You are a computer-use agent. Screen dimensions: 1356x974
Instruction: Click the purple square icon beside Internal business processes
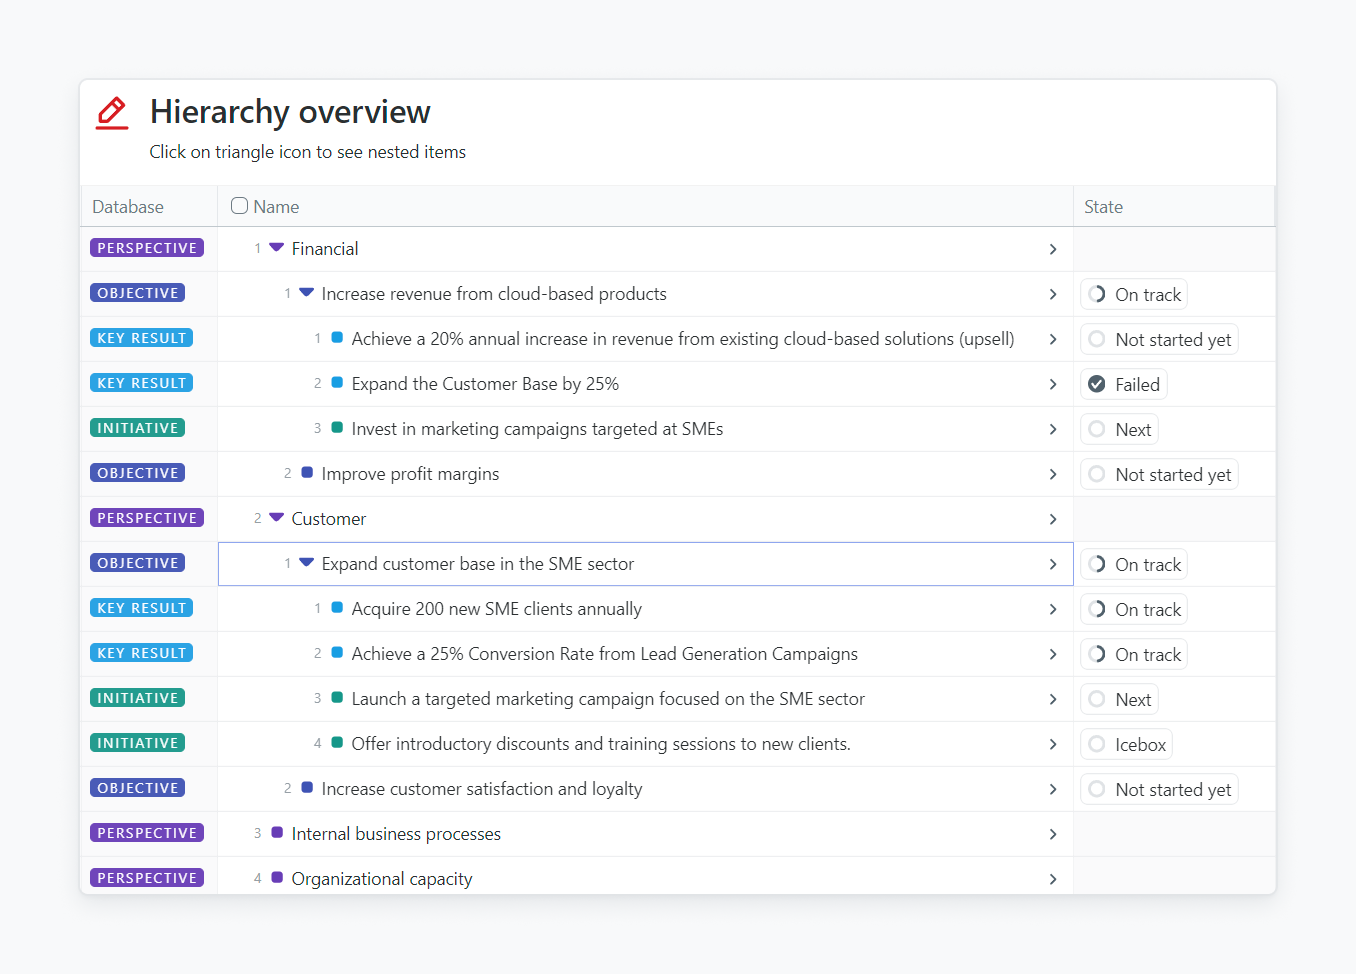pos(277,833)
